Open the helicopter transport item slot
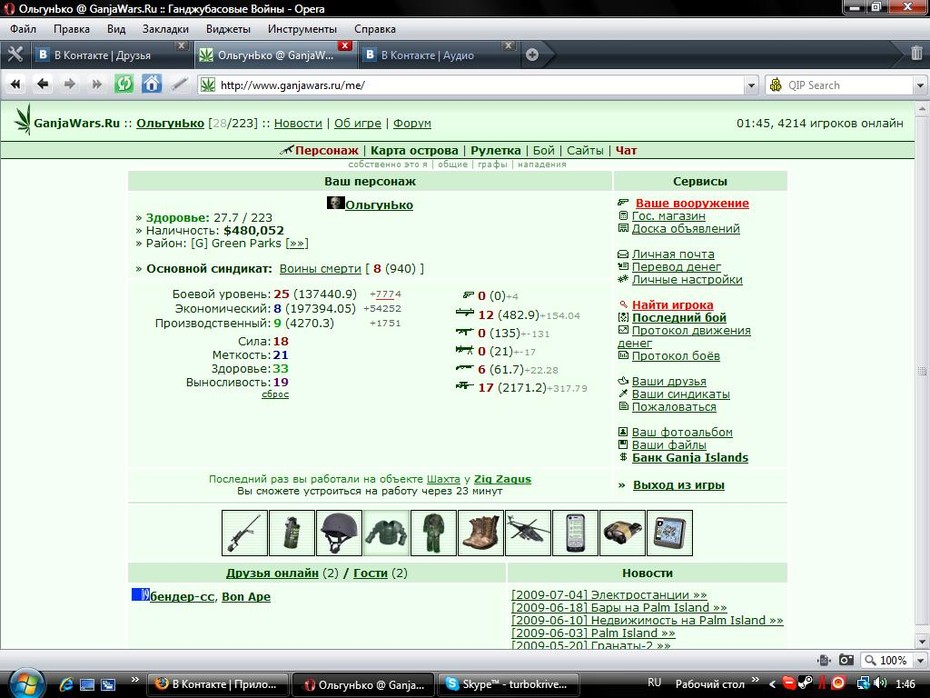Image resolution: width=930 pixels, height=698 pixels. point(528,533)
